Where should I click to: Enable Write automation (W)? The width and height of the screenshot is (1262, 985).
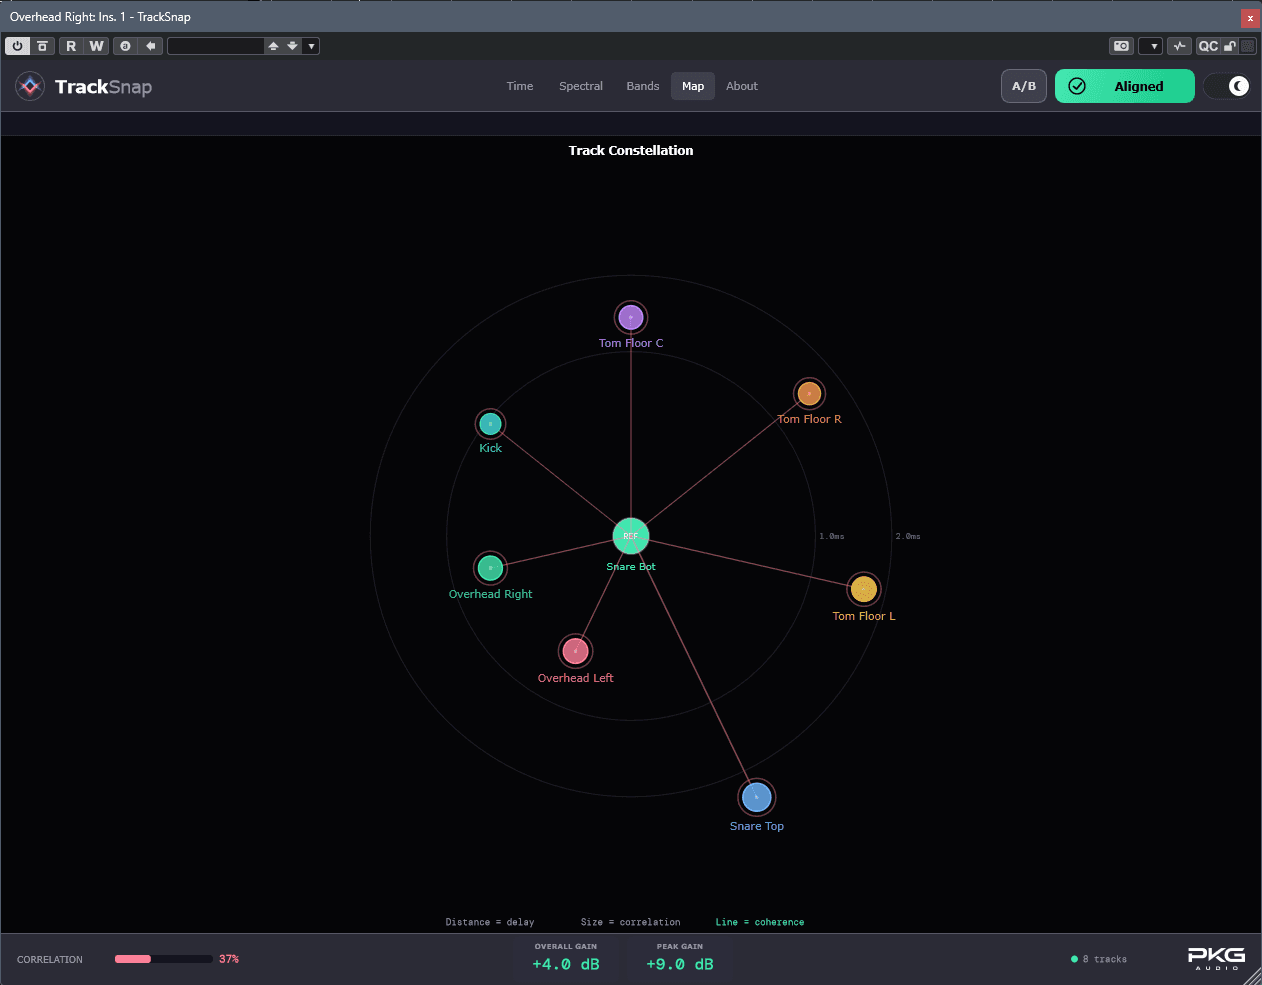(96, 46)
